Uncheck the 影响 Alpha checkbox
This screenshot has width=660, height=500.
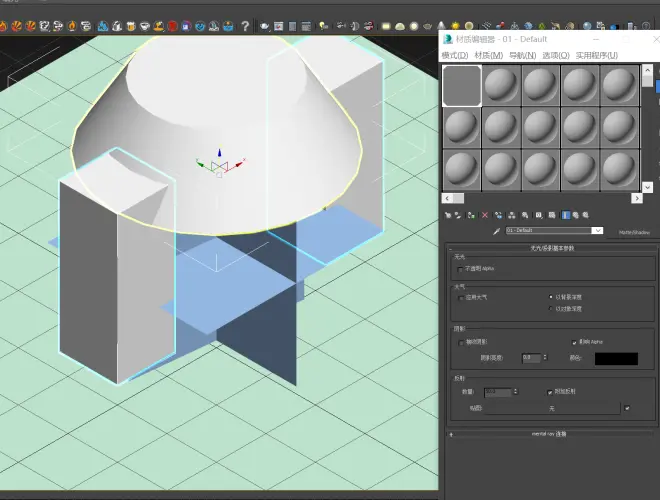tap(575, 342)
